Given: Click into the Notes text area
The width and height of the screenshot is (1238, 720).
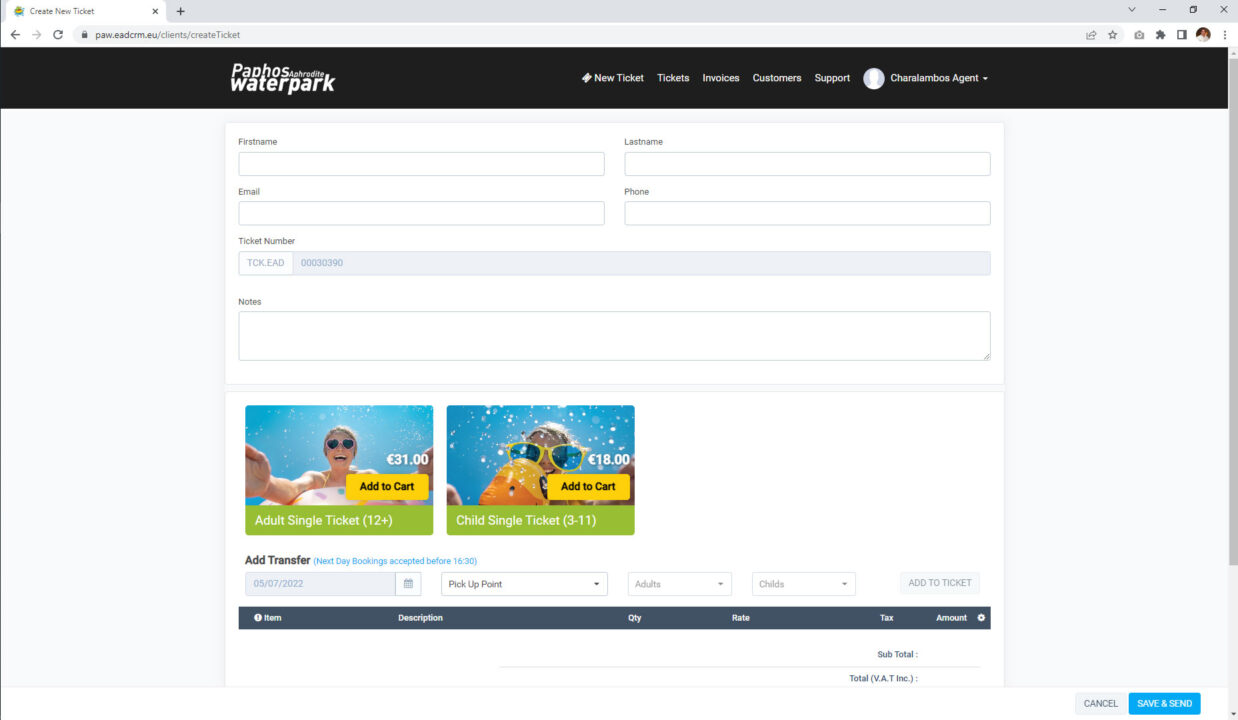Looking at the screenshot, I should tap(614, 336).
